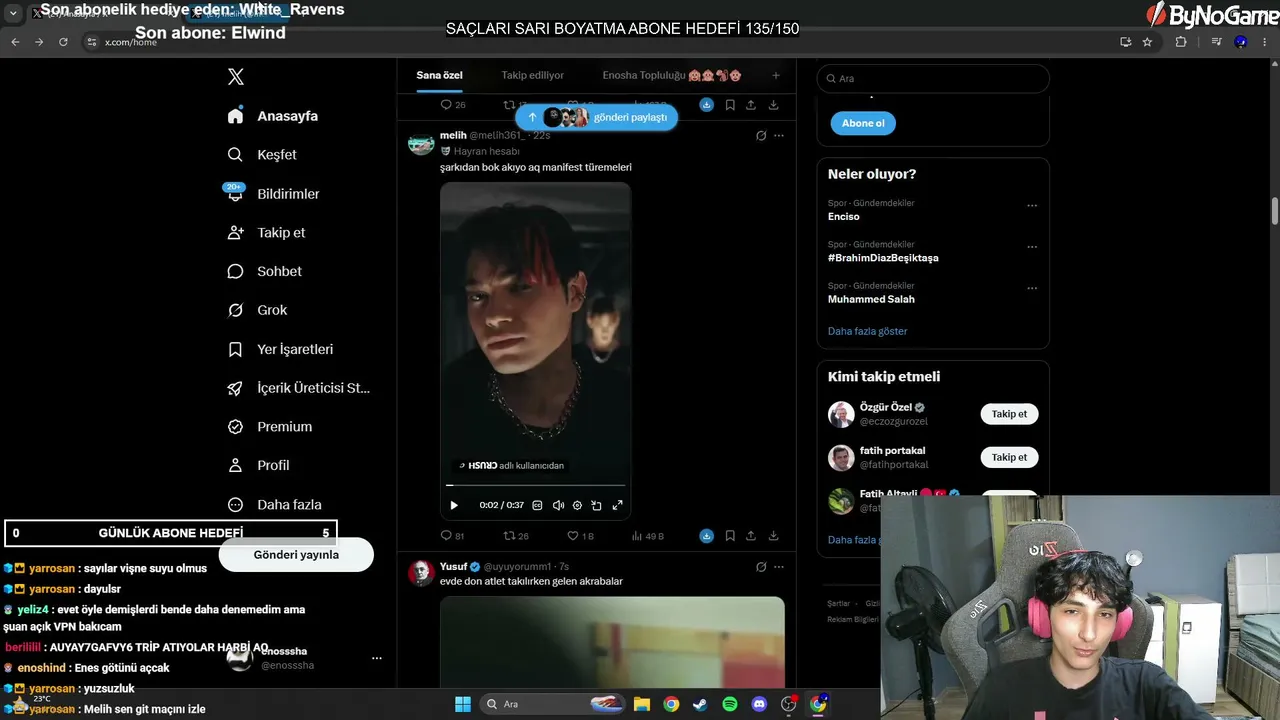
Task: Click Gönderi yayınla post button
Action: pyautogui.click(x=296, y=555)
